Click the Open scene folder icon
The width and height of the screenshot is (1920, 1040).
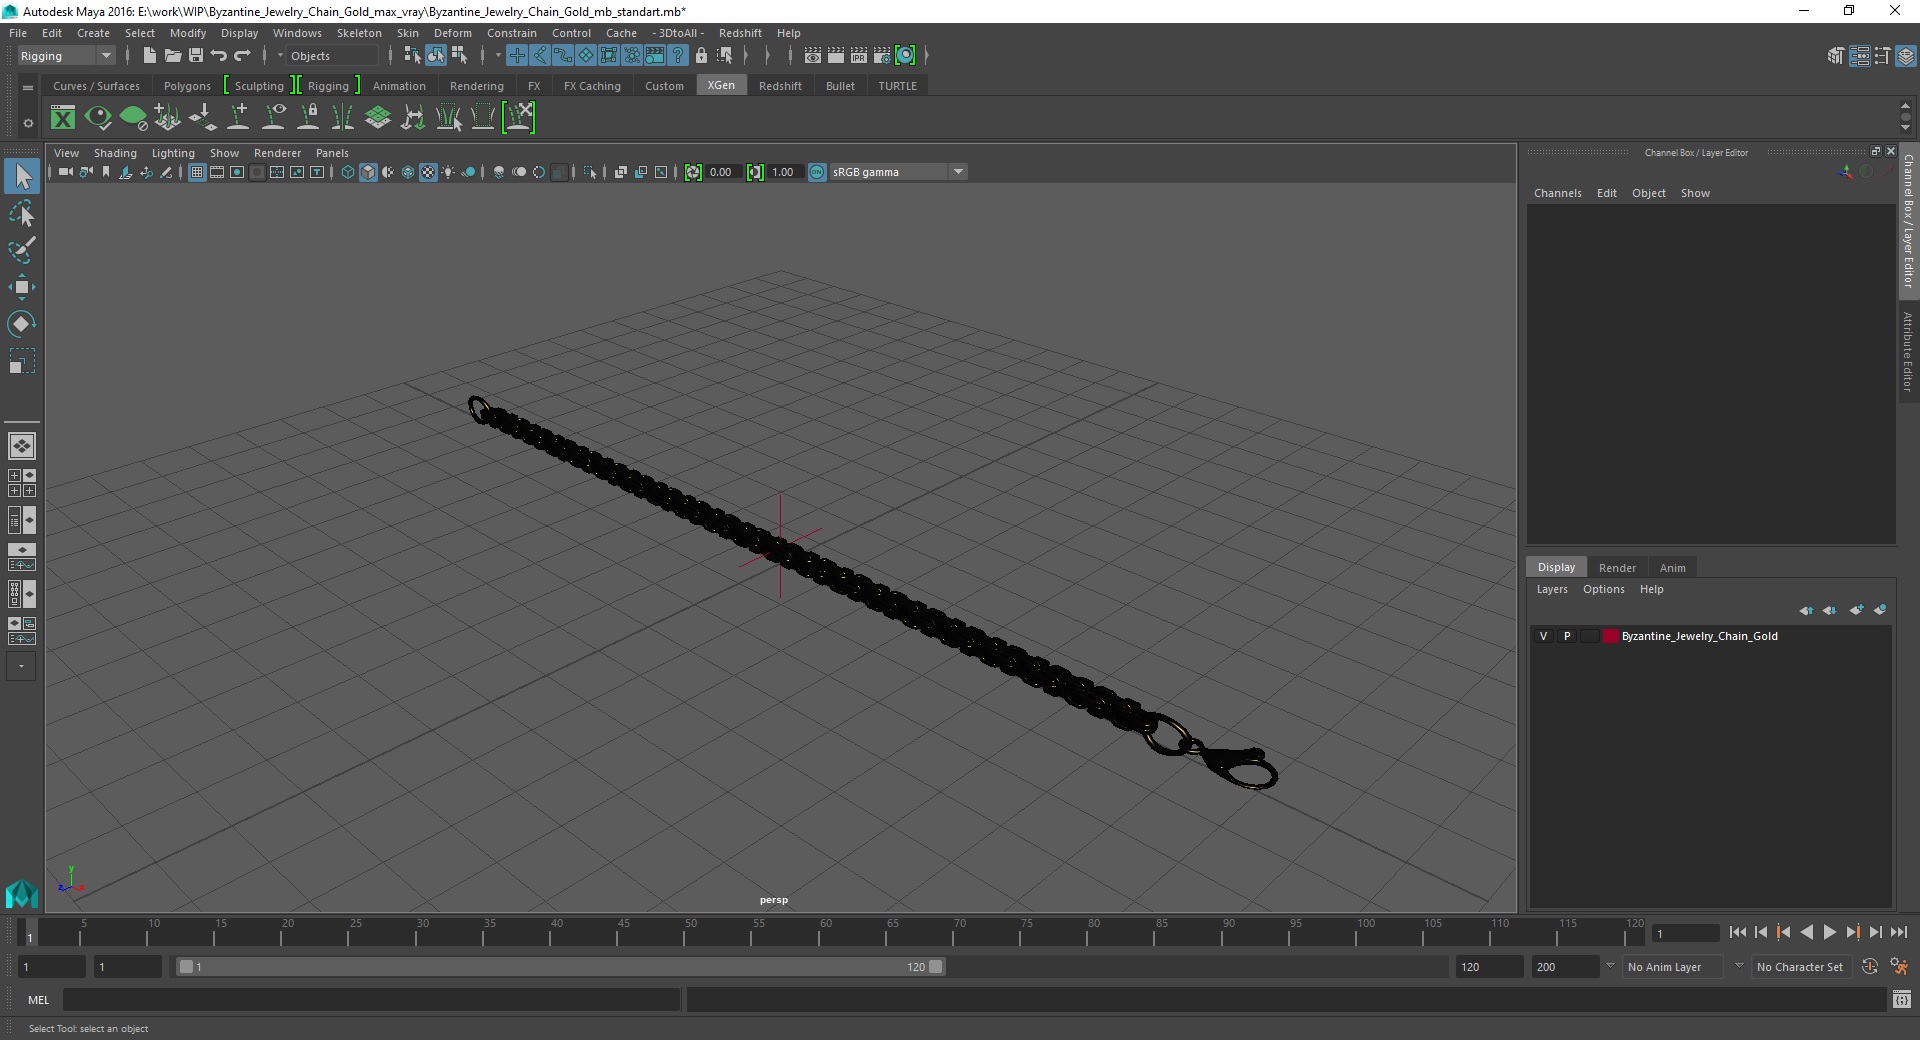(x=172, y=56)
